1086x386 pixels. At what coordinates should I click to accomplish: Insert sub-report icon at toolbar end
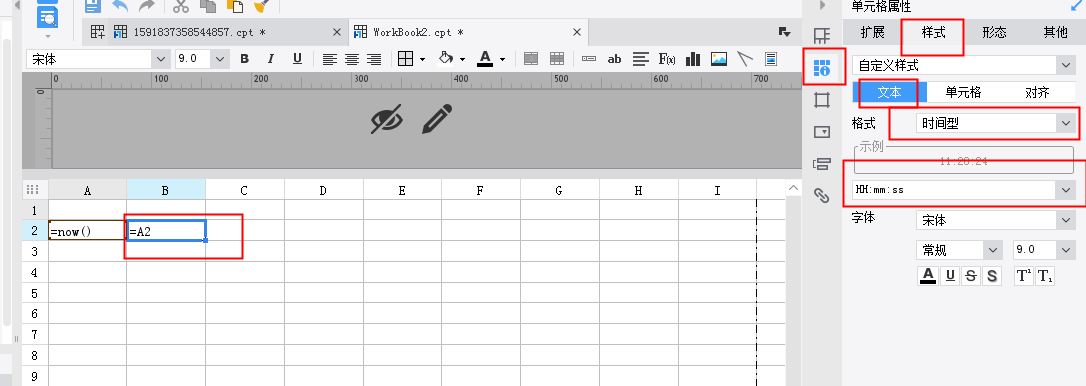click(771, 59)
